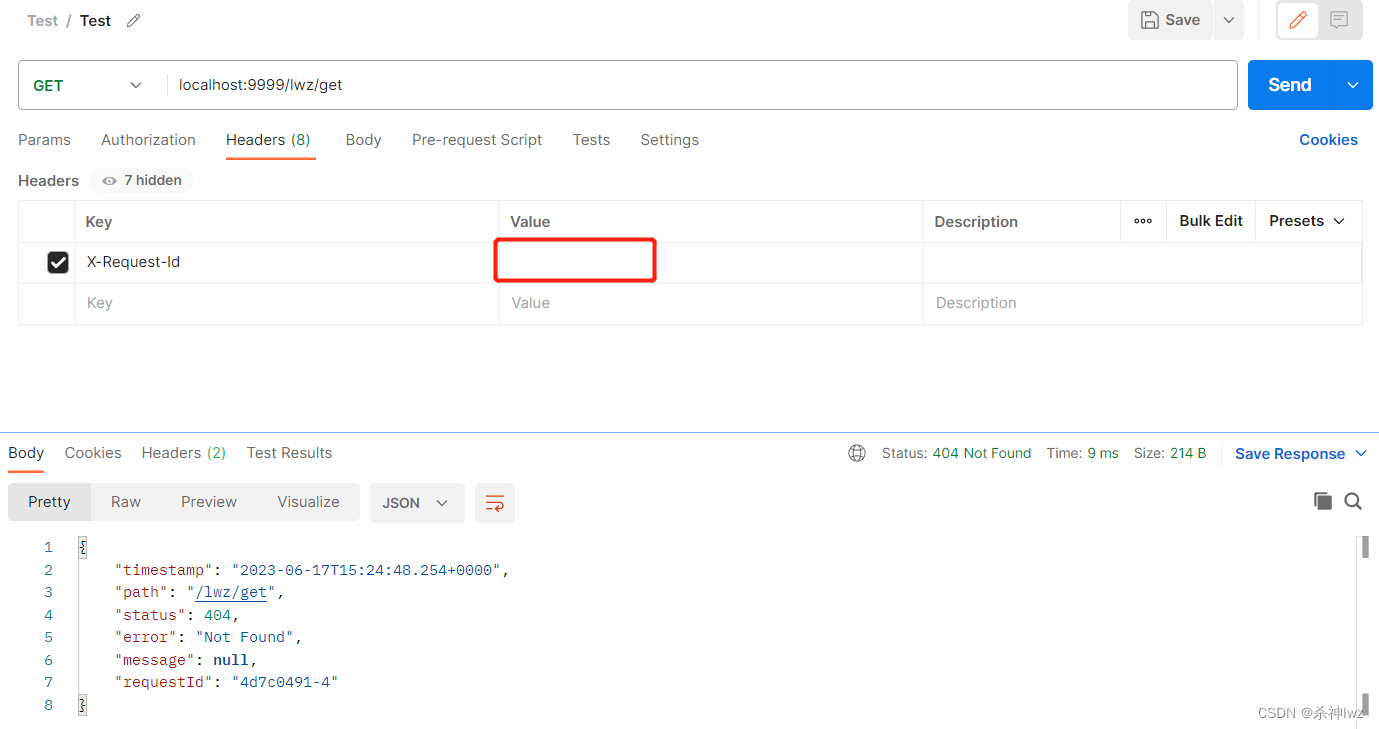This screenshot has width=1379, height=729.
Task: Open the Presets dropdown
Action: click(1307, 221)
